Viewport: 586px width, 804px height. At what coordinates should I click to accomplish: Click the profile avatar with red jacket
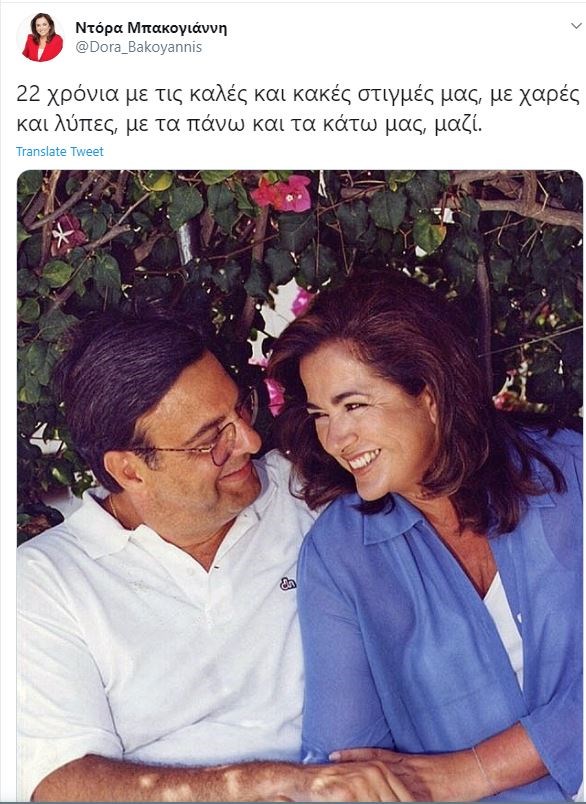[x=42, y=37]
